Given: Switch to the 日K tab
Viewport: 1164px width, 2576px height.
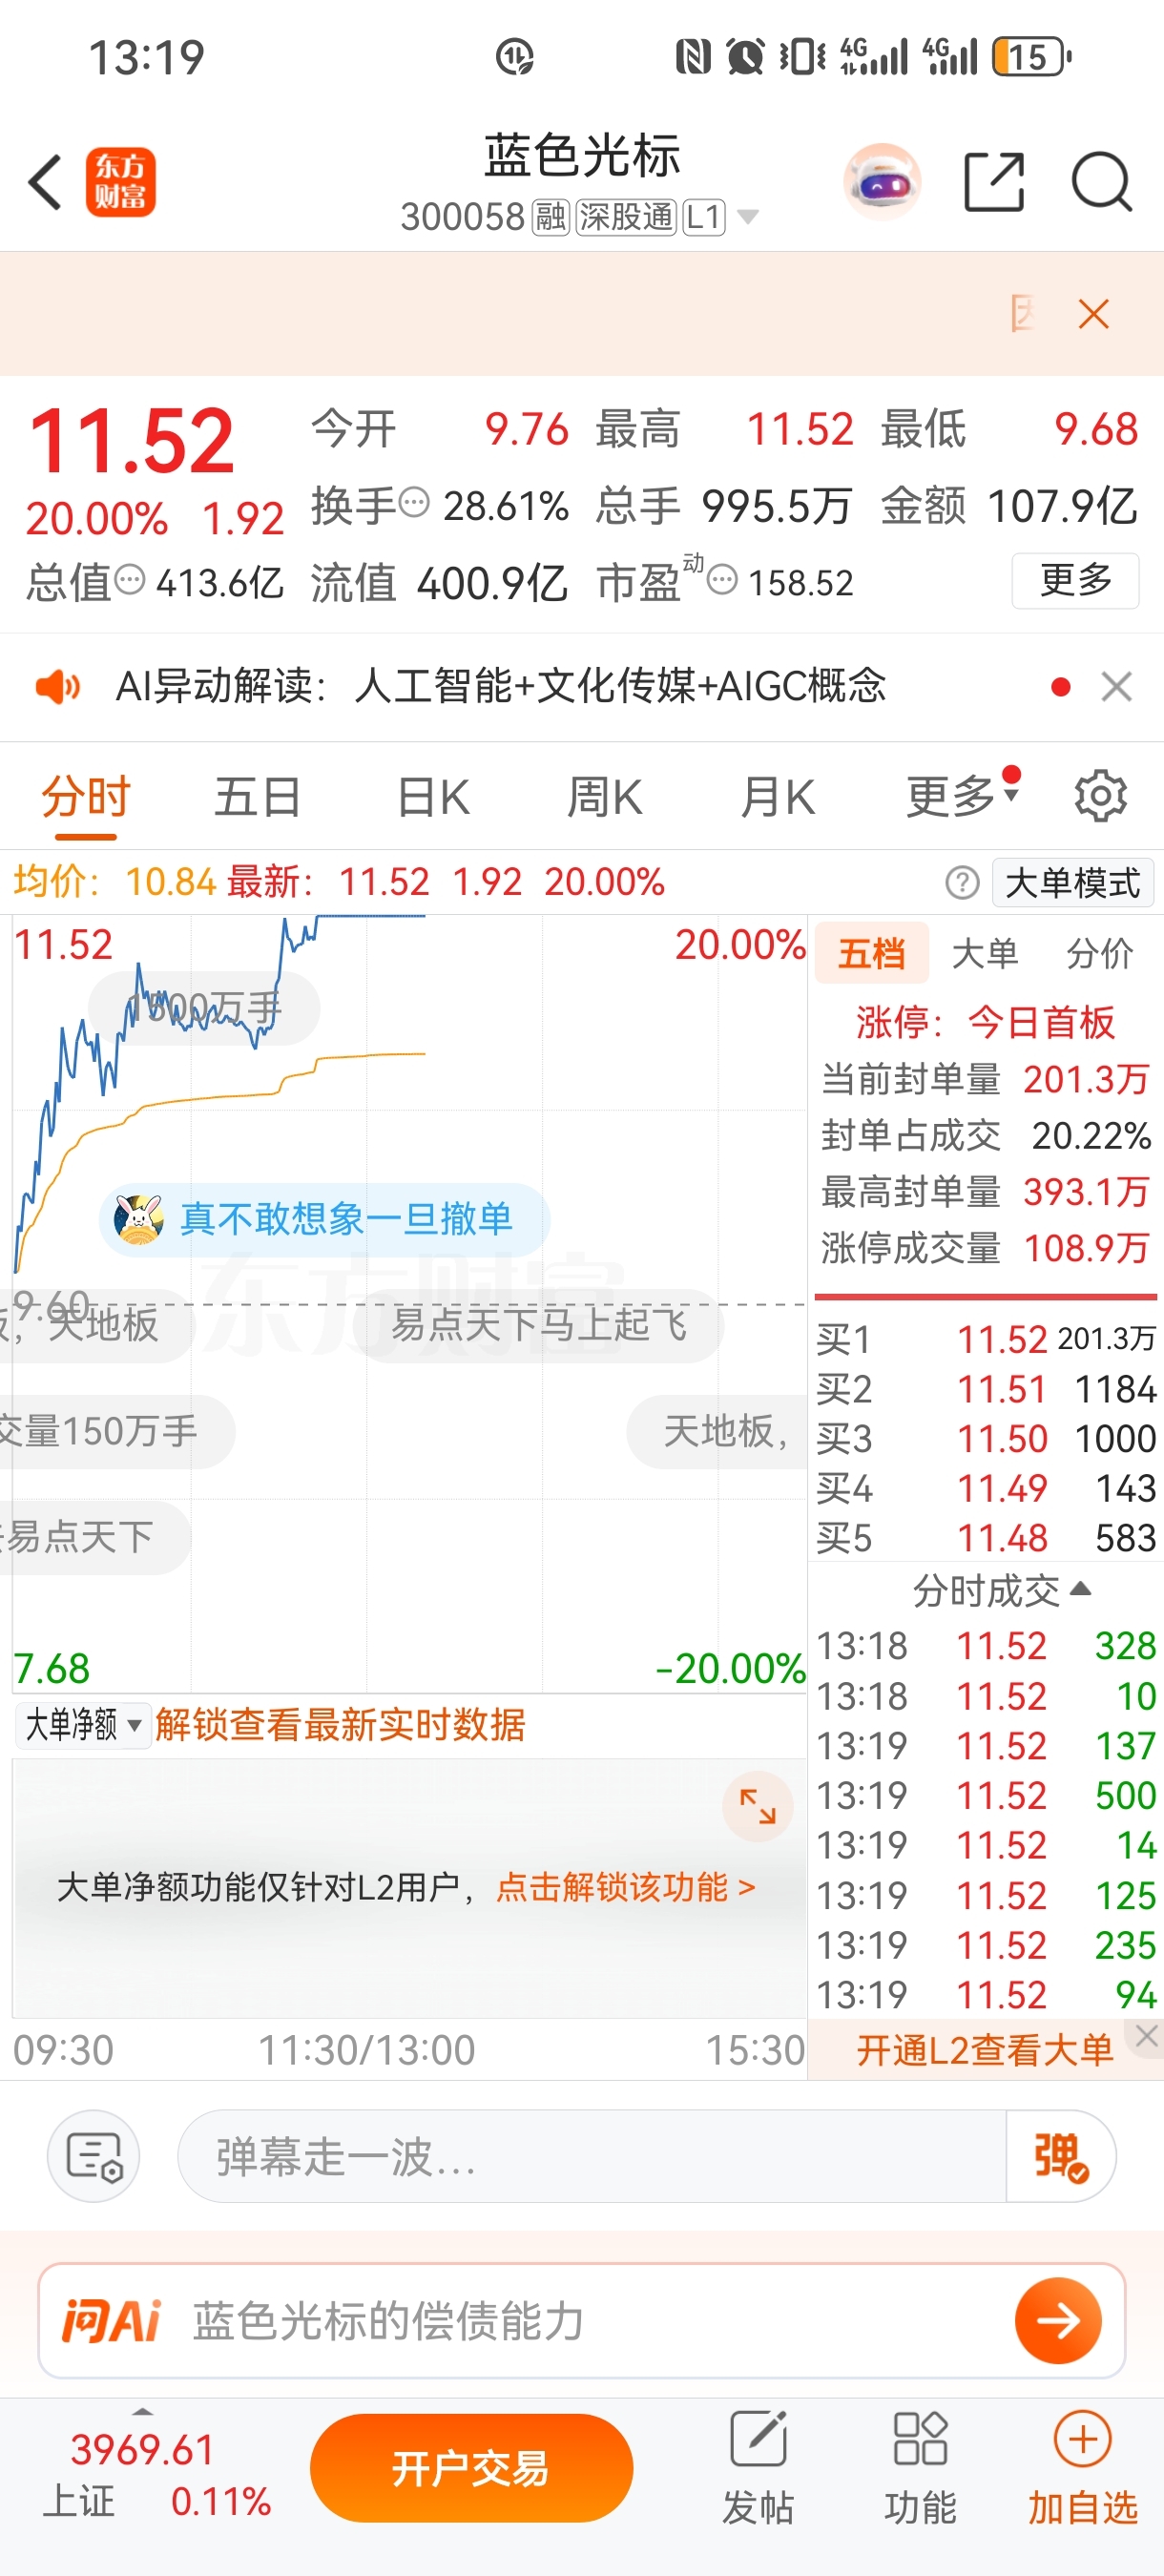Looking at the screenshot, I should [433, 797].
